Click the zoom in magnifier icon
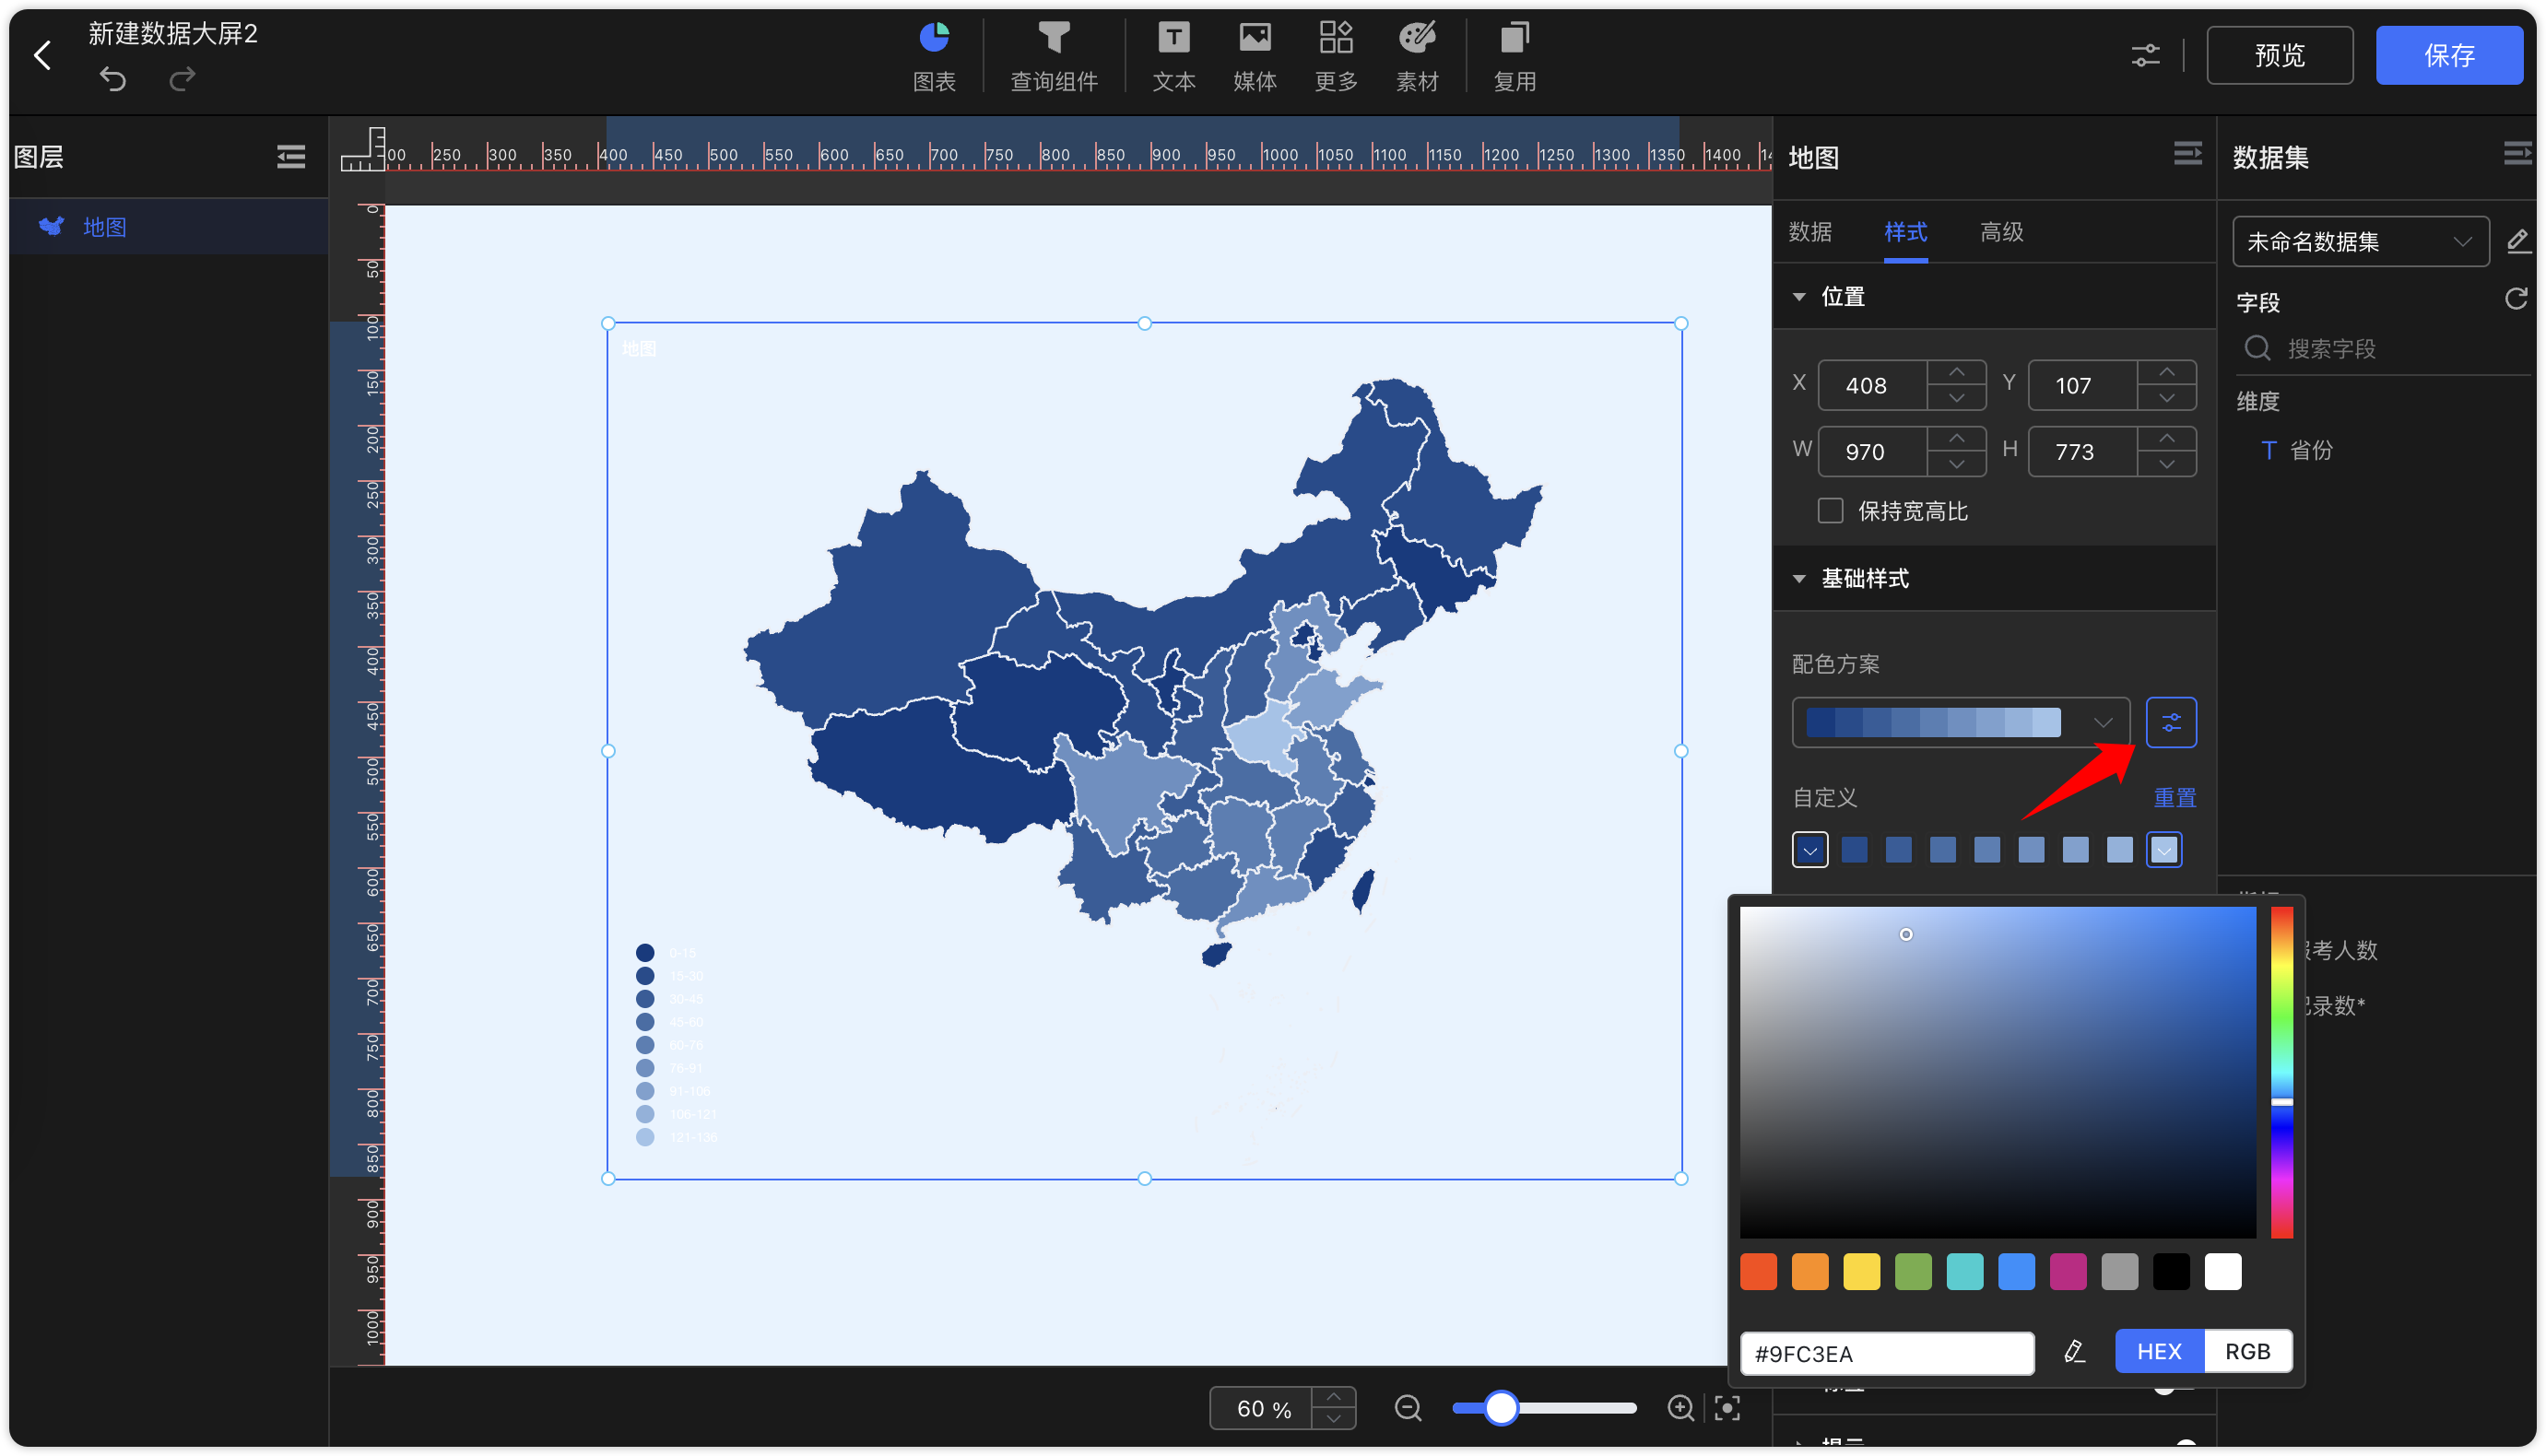The image size is (2546, 1456). 1681,1408
